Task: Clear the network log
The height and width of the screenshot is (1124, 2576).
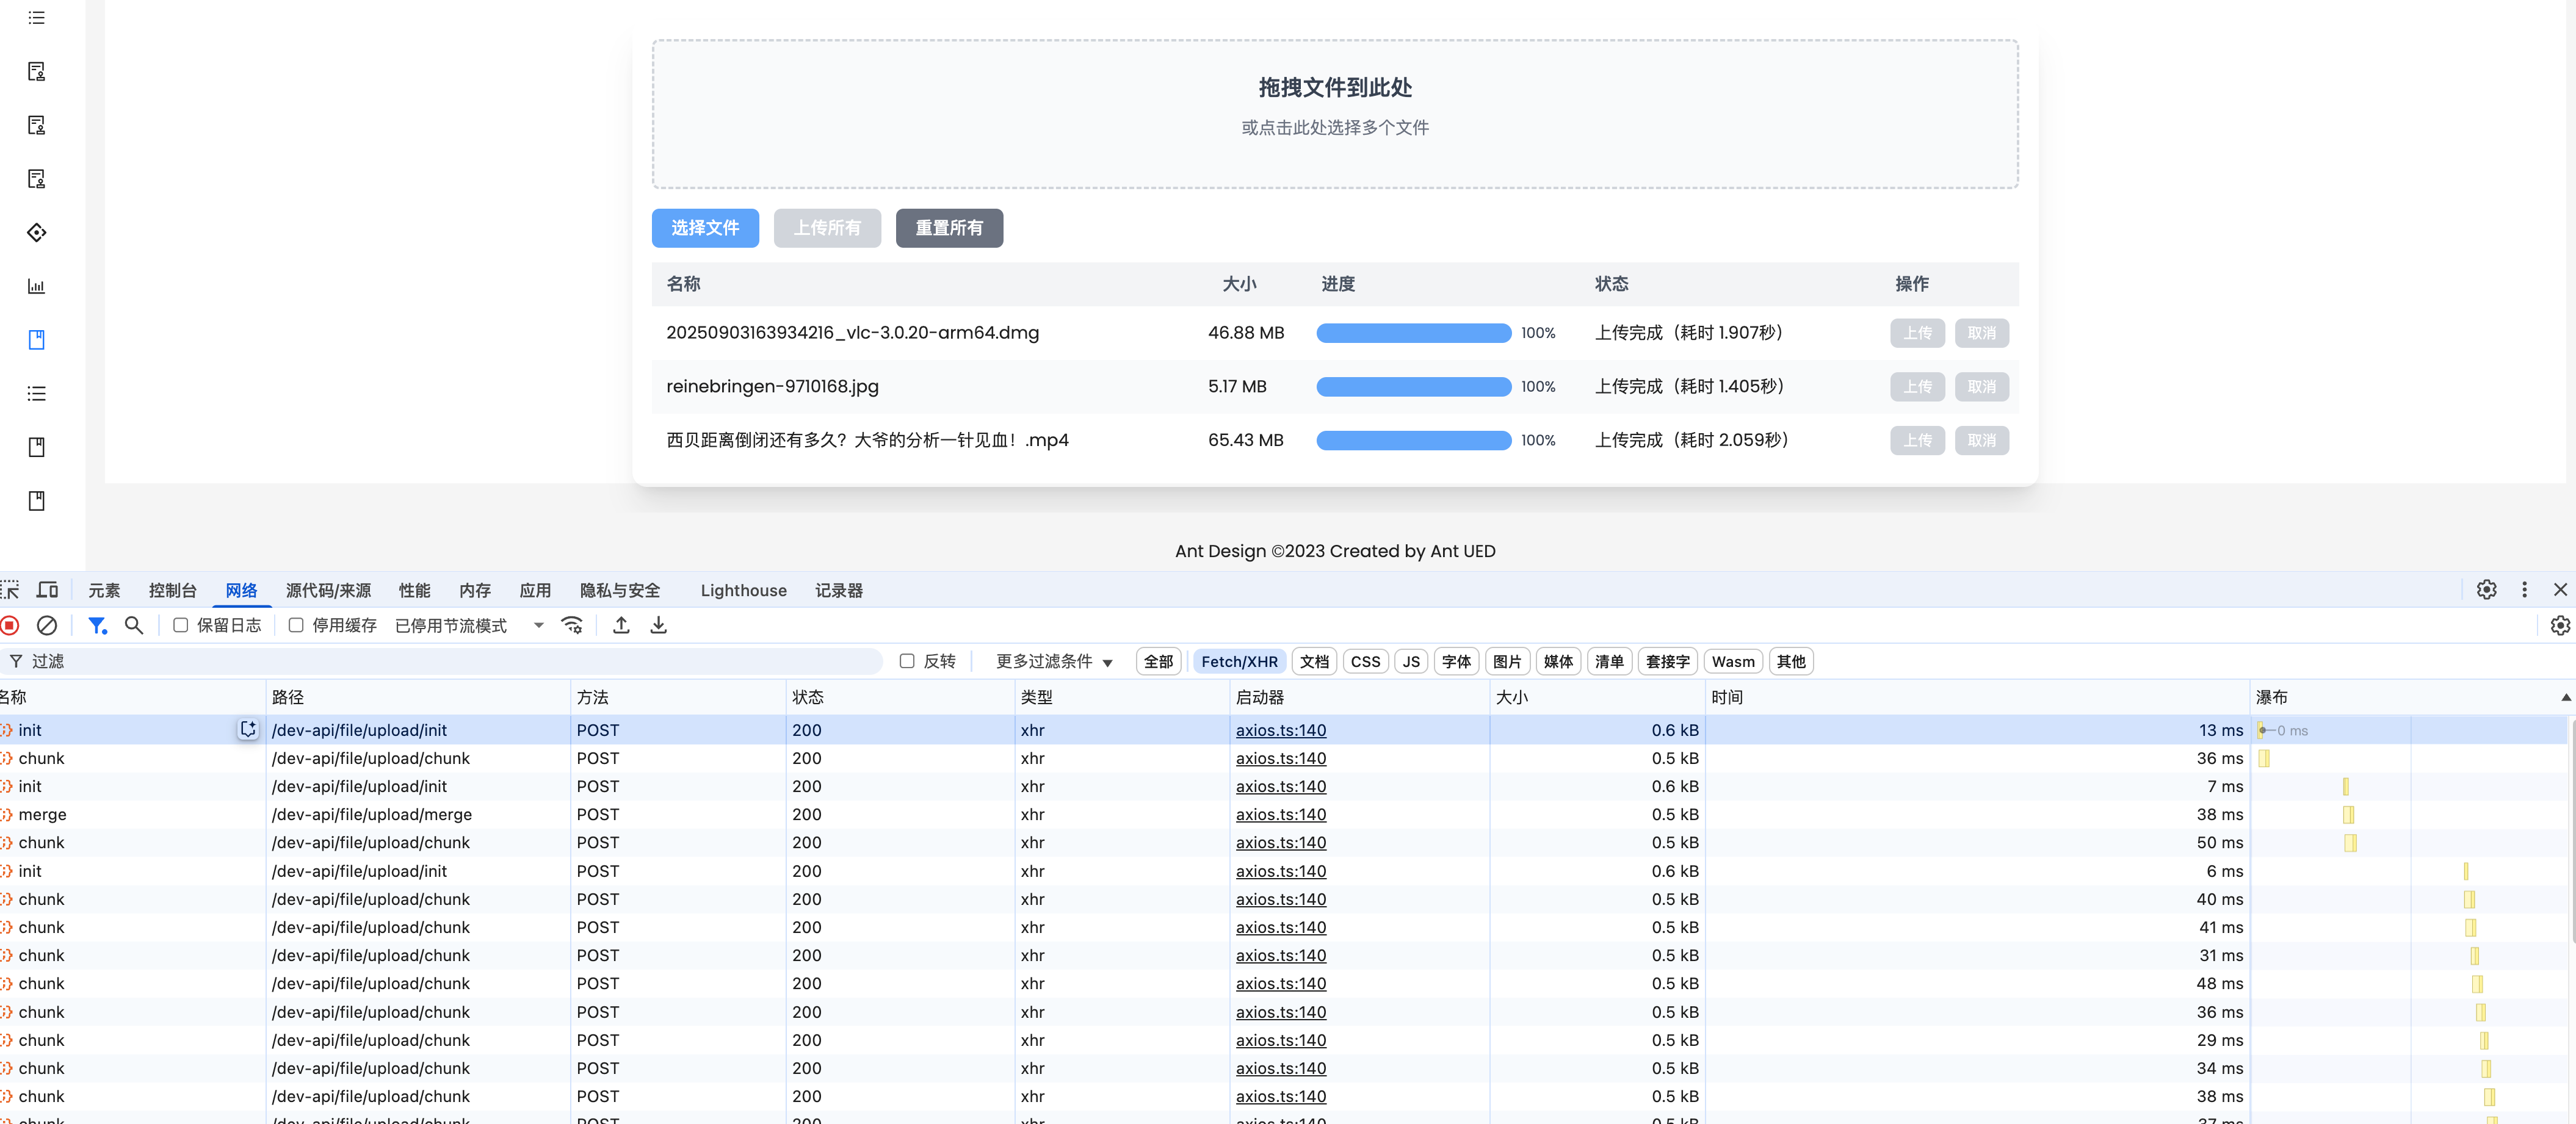Action: click(47, 625)
